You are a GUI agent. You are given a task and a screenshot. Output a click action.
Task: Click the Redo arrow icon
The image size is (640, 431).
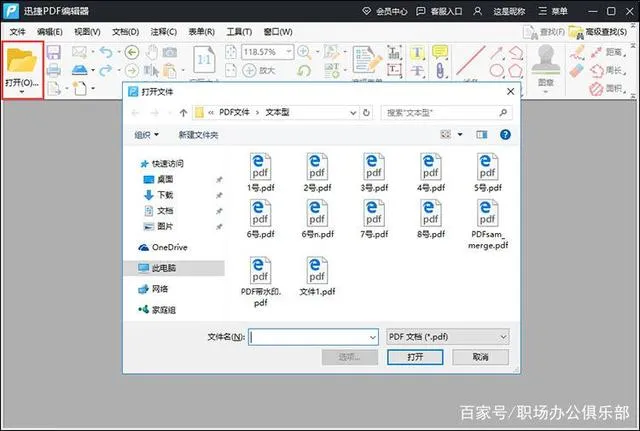(106, 70)
